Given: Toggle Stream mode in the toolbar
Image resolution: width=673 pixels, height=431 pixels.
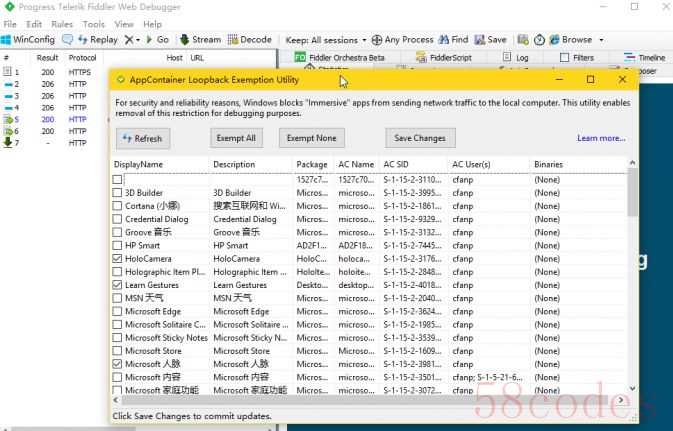Looking at the screenshot, I should point(200,40).
